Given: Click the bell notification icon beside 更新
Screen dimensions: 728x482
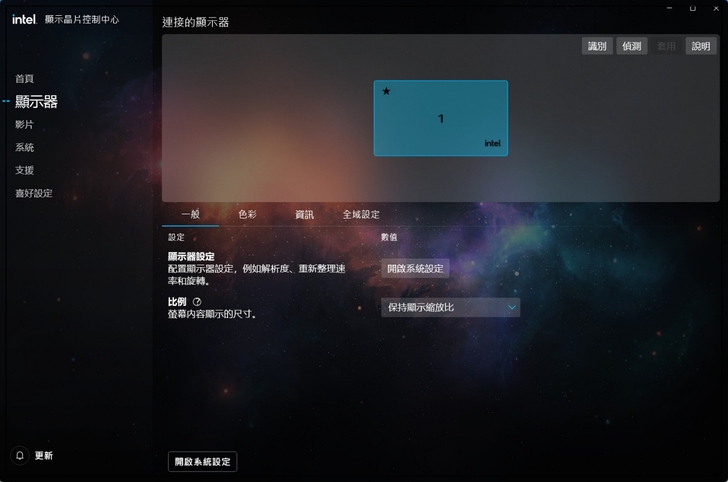Looking at the screenshot, I should [20, 455].
